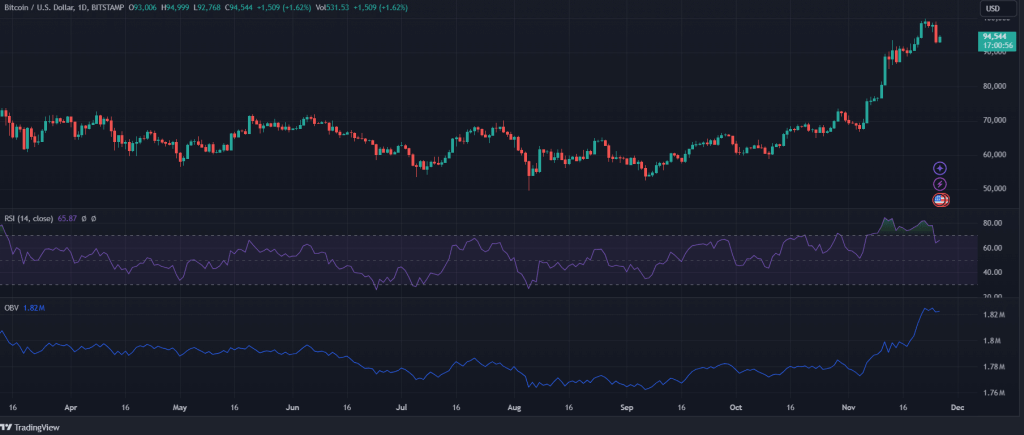The height and width of the screenshot is (435, 1024).
Task: Click the purple lightning bolt event icon
Action: click(x=940, y=184)
